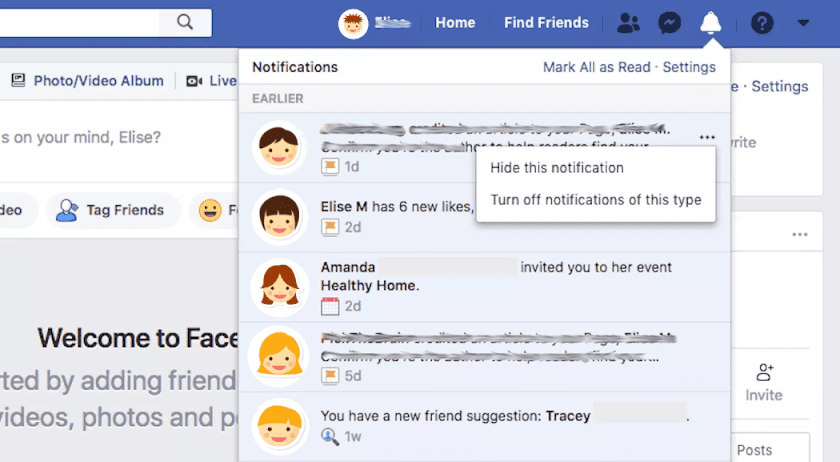The width and height of the screenshot is (840, 462).
Task: Open Tracey friend suggestion notification
Action: click(485, 427)
